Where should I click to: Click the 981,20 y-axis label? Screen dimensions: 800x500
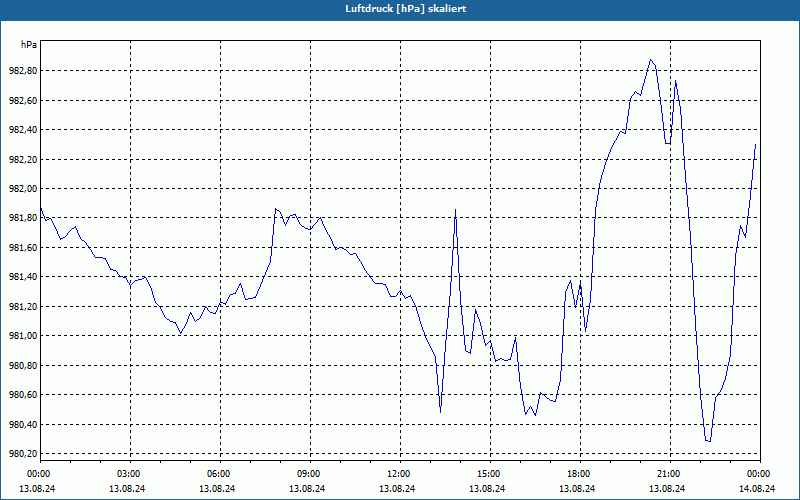click(23, 306)
